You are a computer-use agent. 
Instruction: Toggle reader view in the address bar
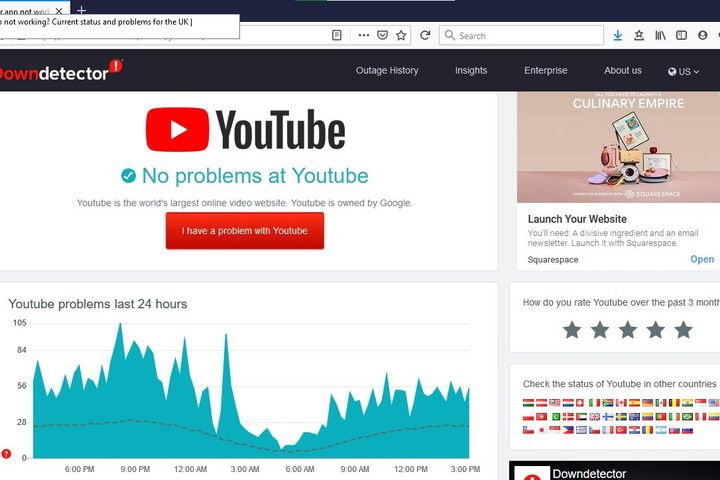(337, 35)
